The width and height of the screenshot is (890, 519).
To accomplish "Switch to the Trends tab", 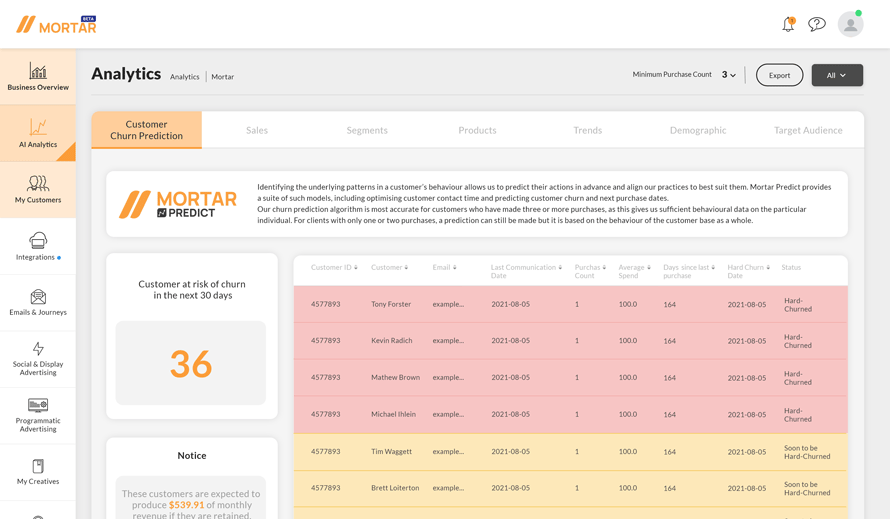I will (587, 130).
